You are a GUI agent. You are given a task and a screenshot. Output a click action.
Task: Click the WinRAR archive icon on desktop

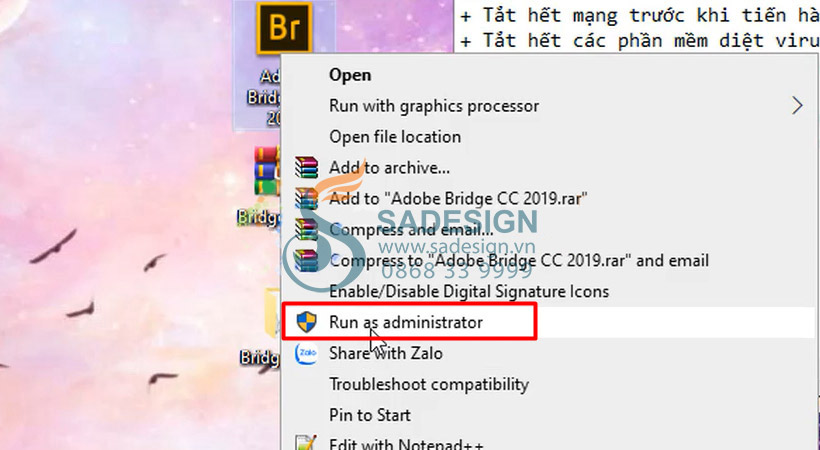pos(267,172)
